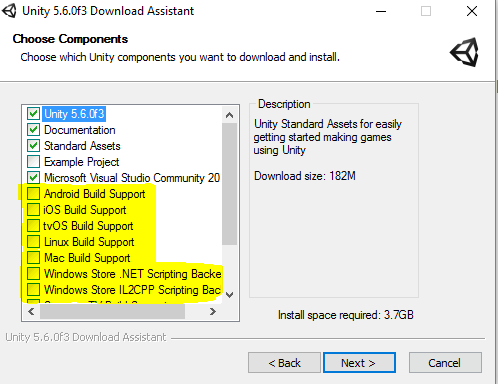This screenshot has height=384, width=498.
Task: Minimize the Download Assistant window
Action: pos(381,11)
